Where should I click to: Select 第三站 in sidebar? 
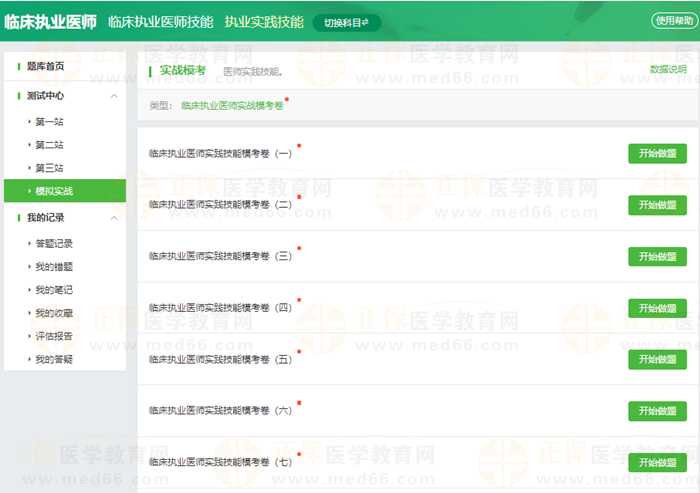pyautogui.click(x=48, y=168)
